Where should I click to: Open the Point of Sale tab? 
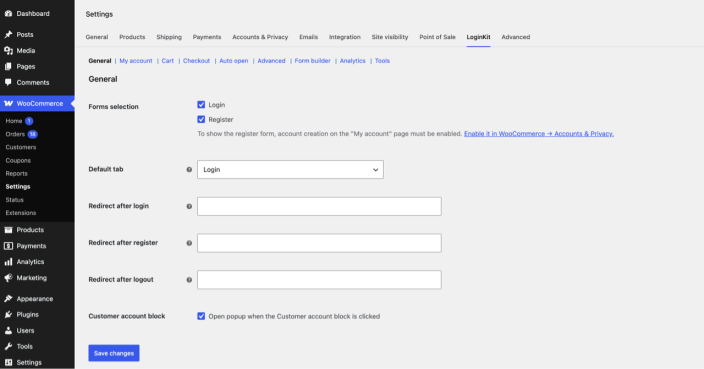pyautogui.click(x=437, y=37)
